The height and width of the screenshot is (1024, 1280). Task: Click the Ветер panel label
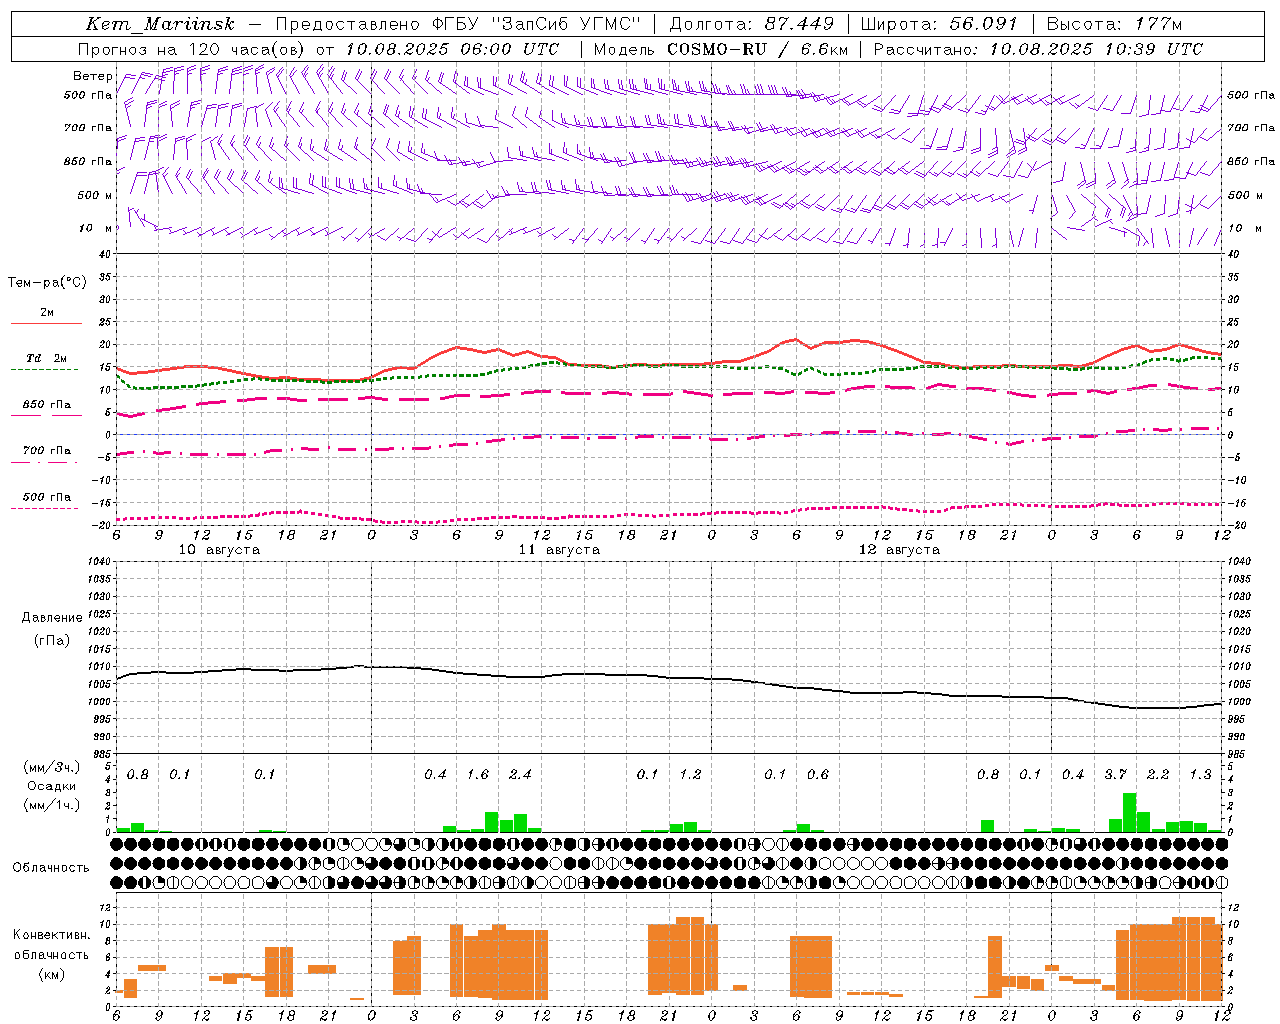click(x=93, y=76)
